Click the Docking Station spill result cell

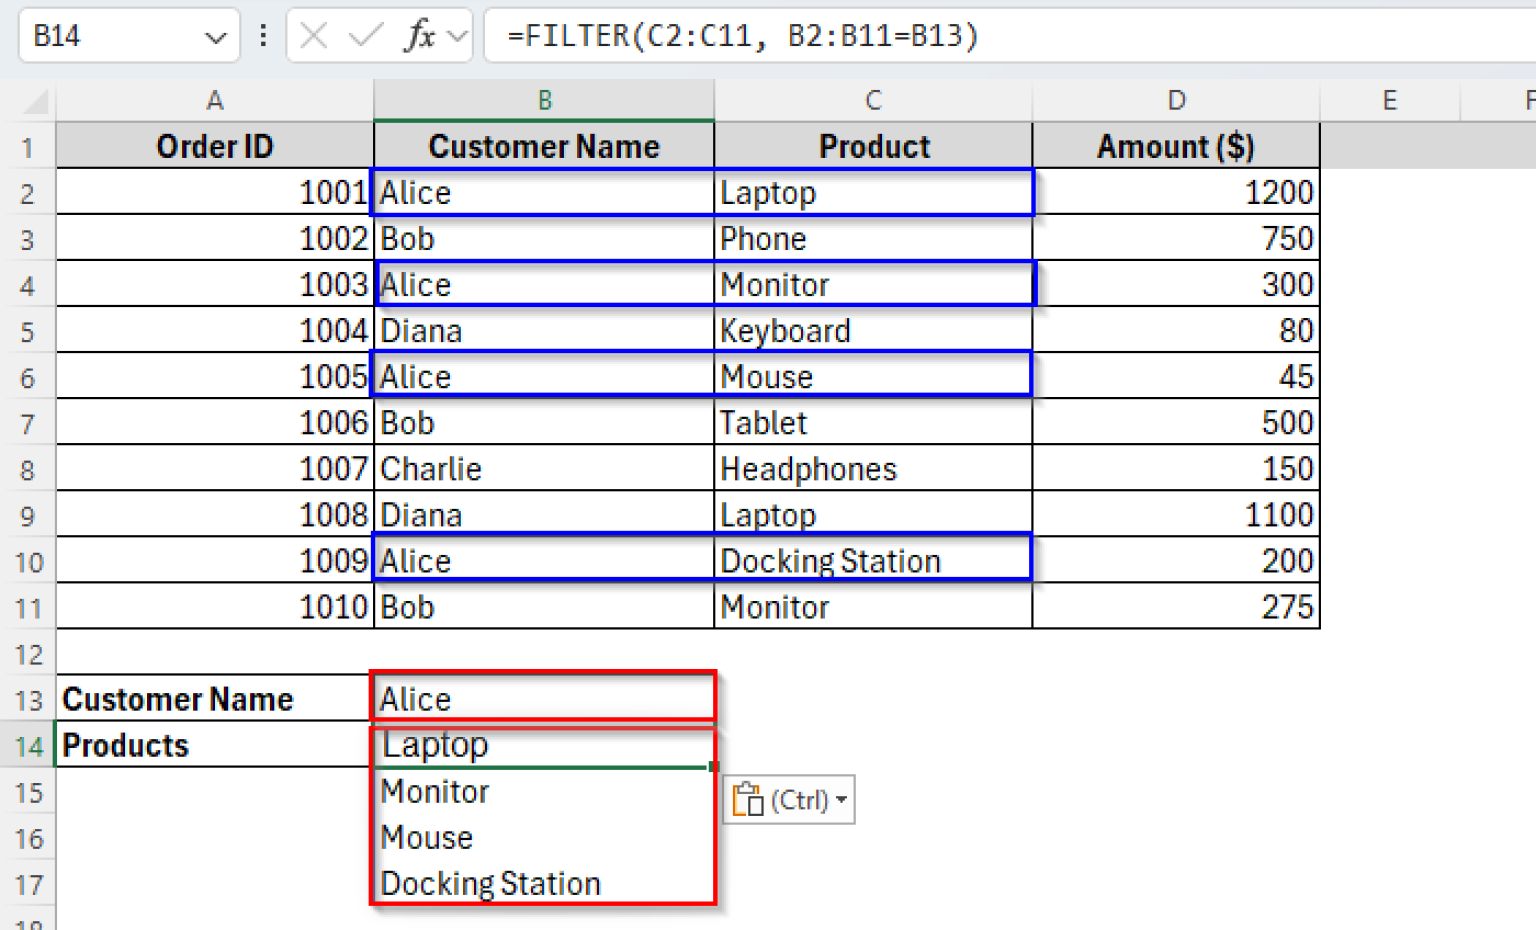(543, 883)
